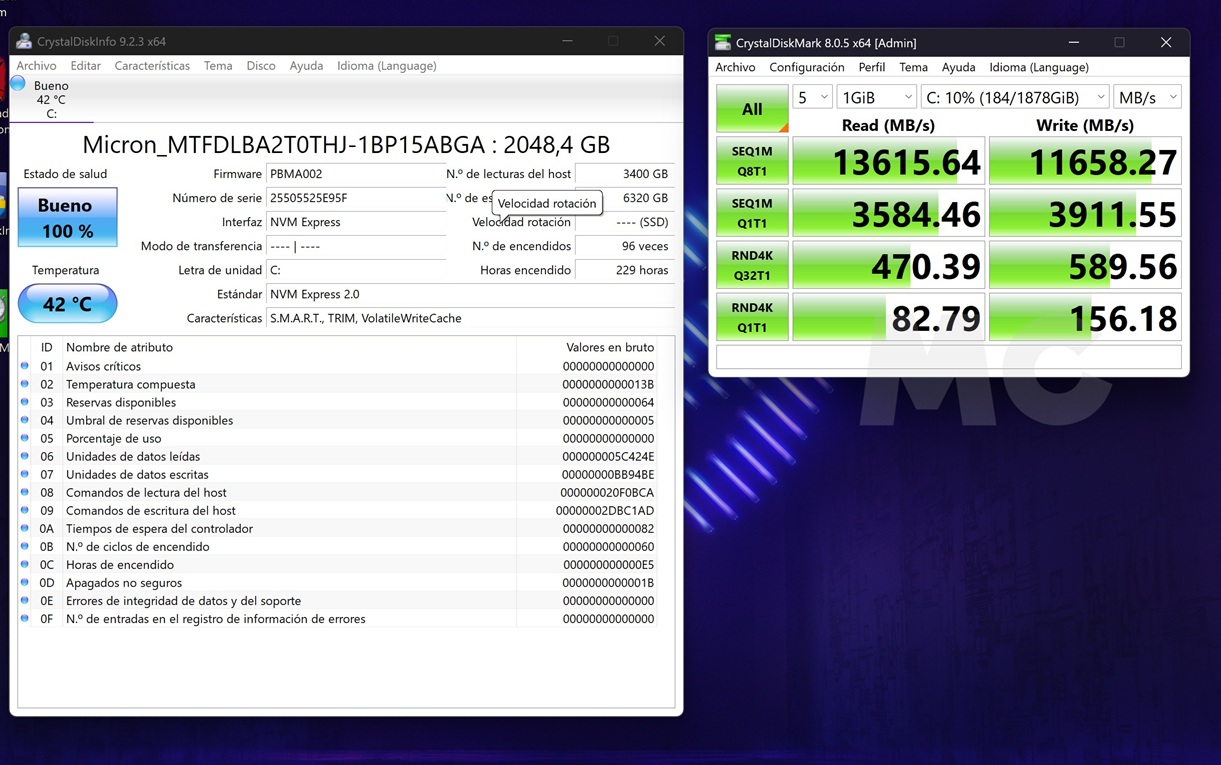Click the CrystalDiskMark title bar app icon

[722, 42]
